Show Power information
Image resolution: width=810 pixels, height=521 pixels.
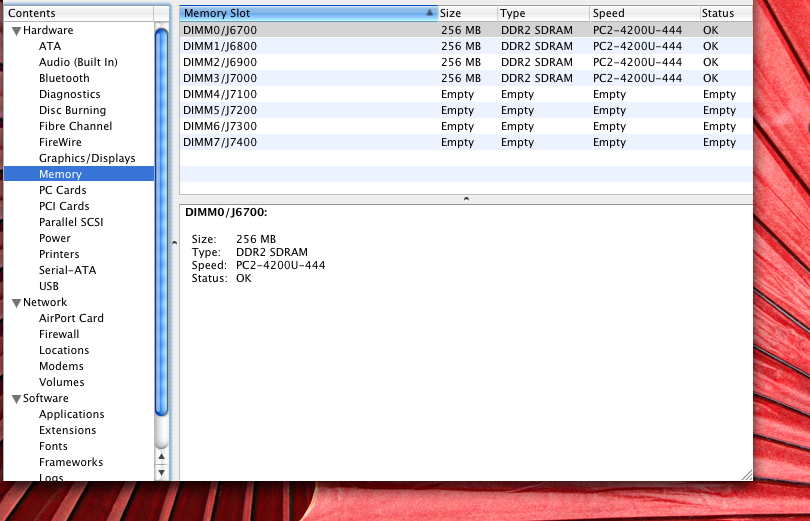(x=55, y=238)
